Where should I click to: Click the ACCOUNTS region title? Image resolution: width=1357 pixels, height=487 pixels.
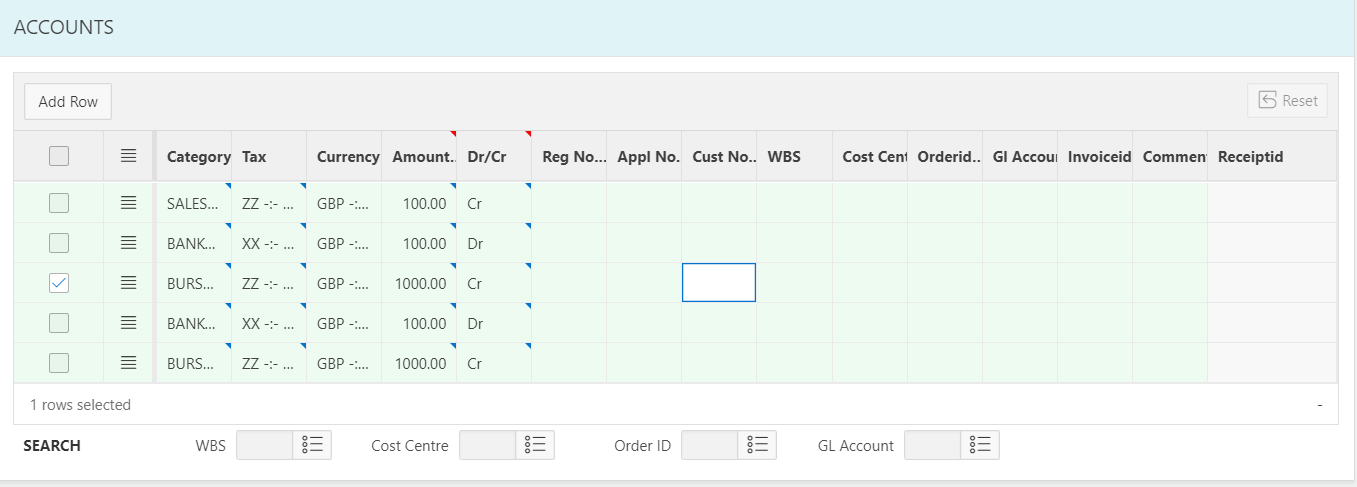click(x=63, y=27)
